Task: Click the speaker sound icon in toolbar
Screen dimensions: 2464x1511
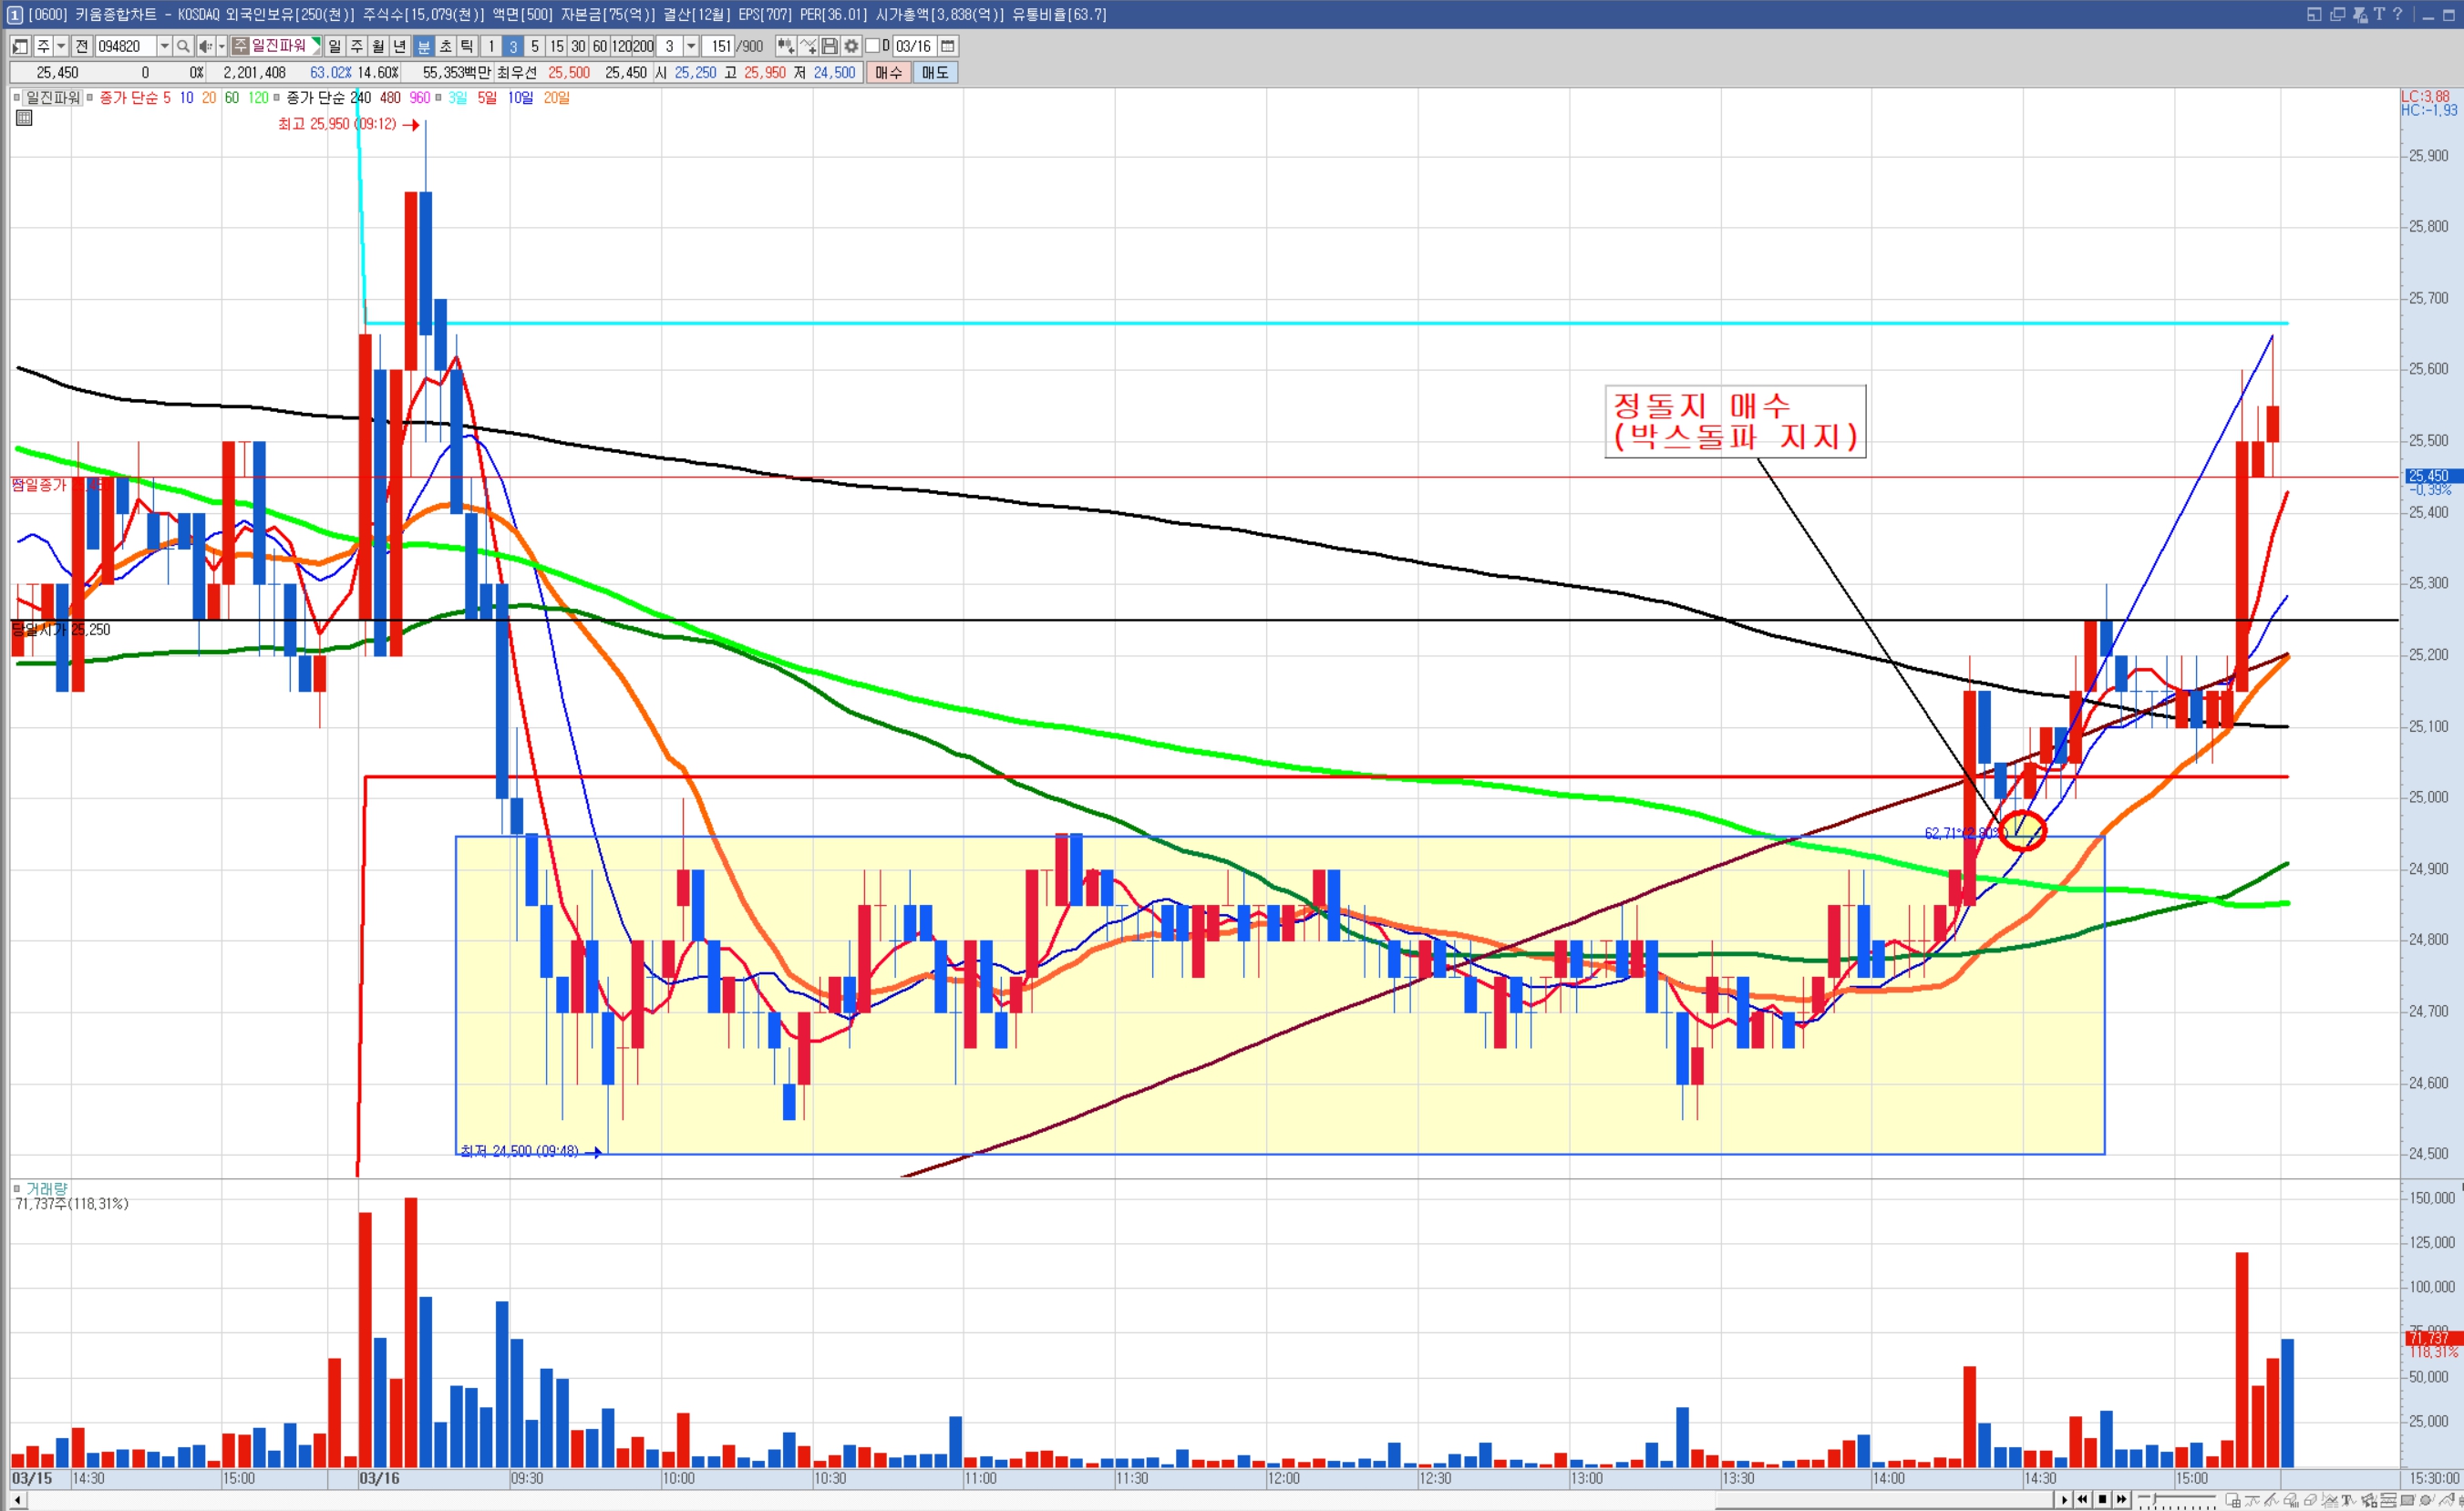Action: (204, 46)
